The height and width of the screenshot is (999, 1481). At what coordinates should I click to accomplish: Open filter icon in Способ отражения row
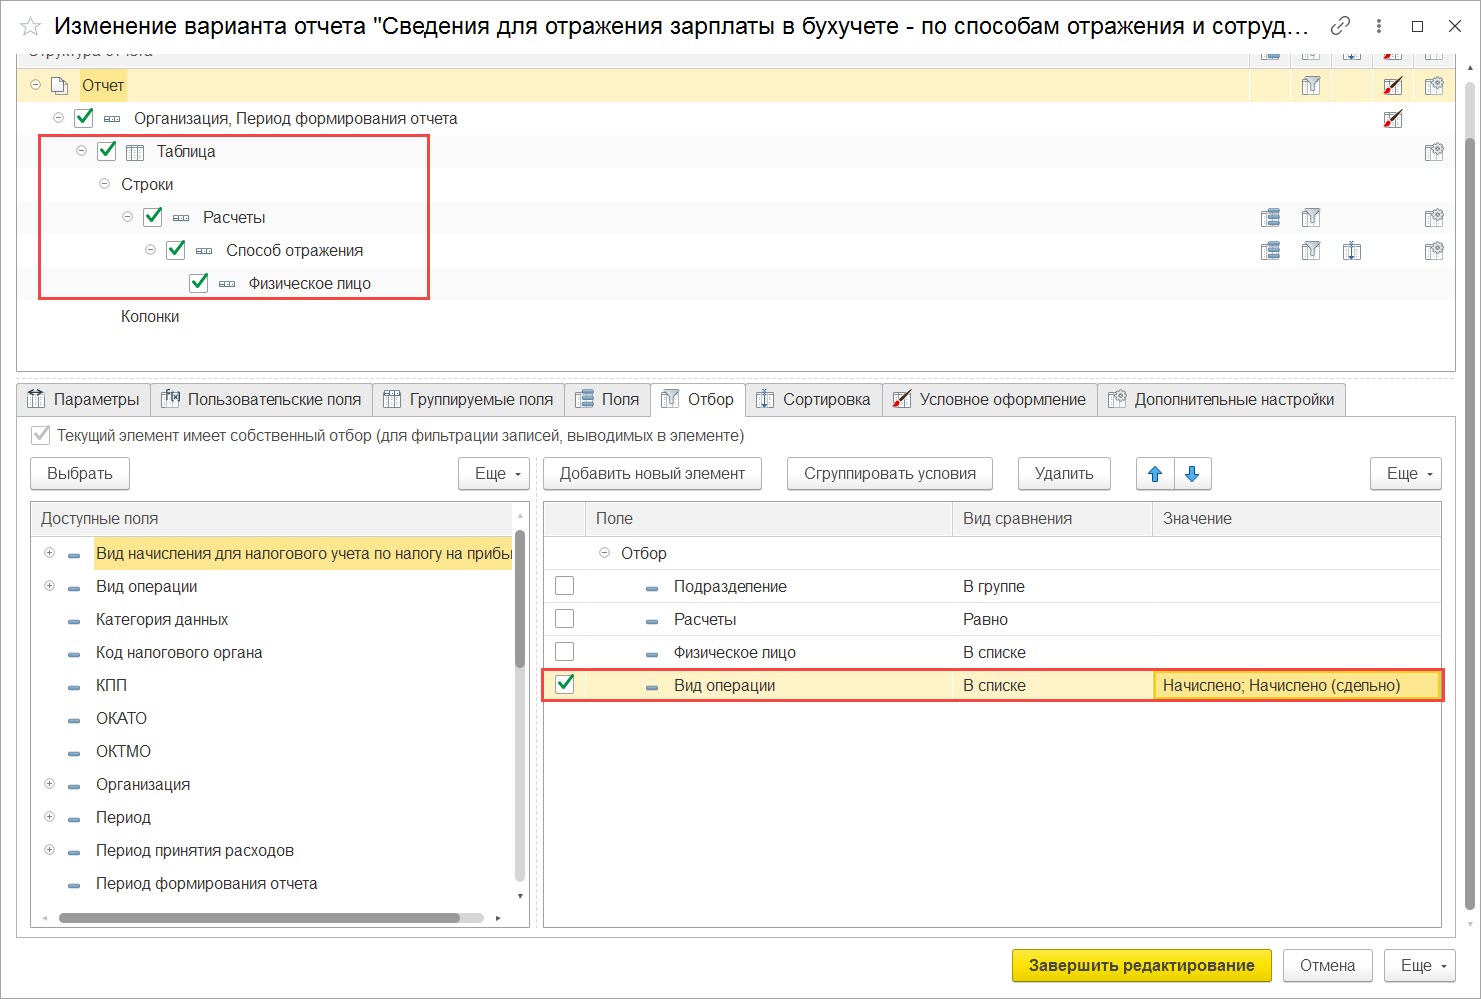click(1311, 251)
